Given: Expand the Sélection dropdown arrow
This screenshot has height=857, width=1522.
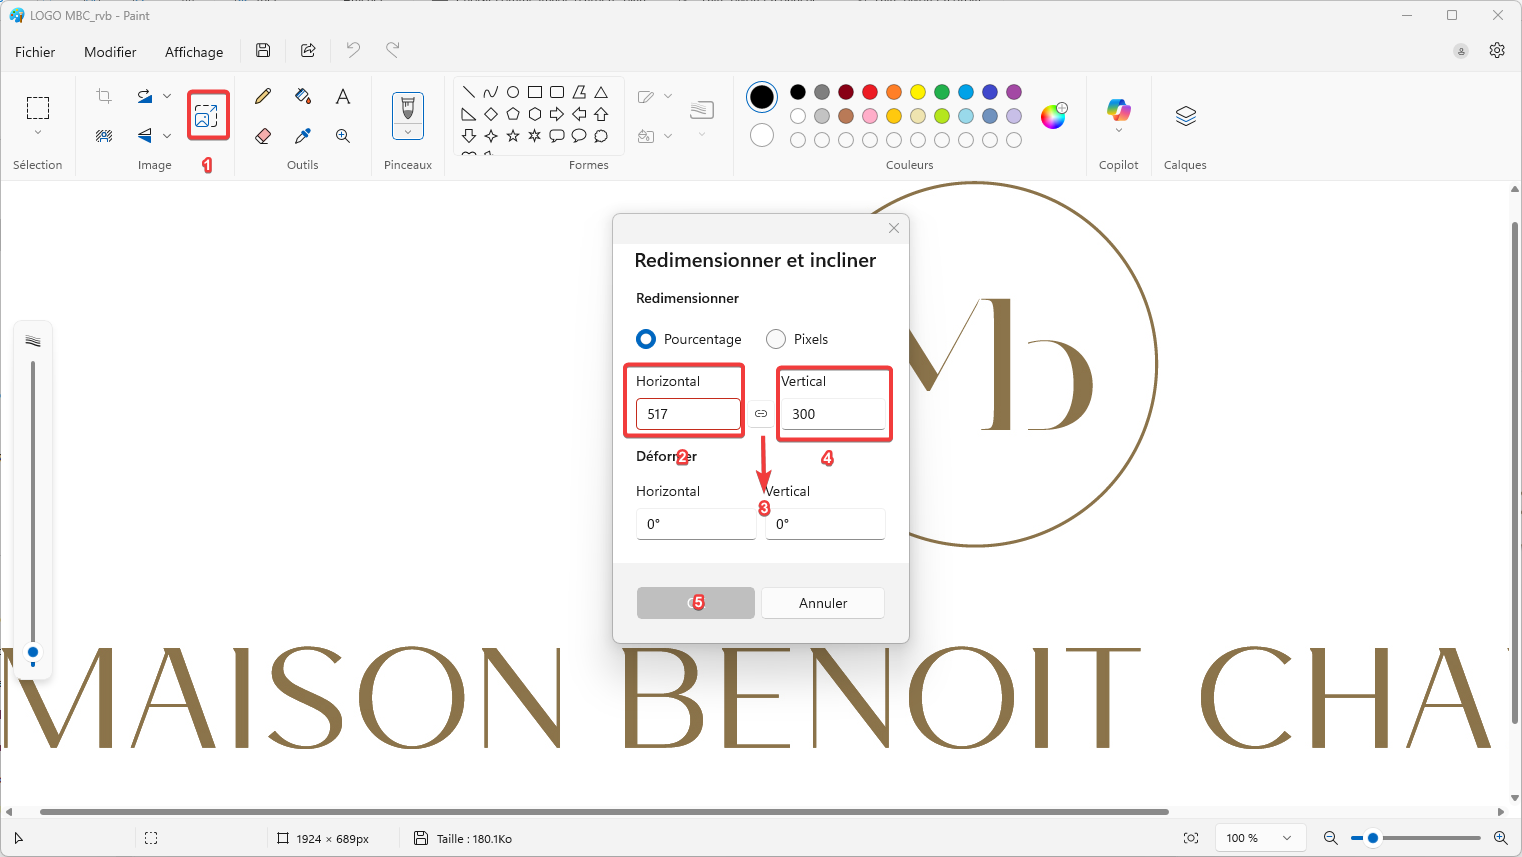Looking at the screenshot, I should 38,133.
